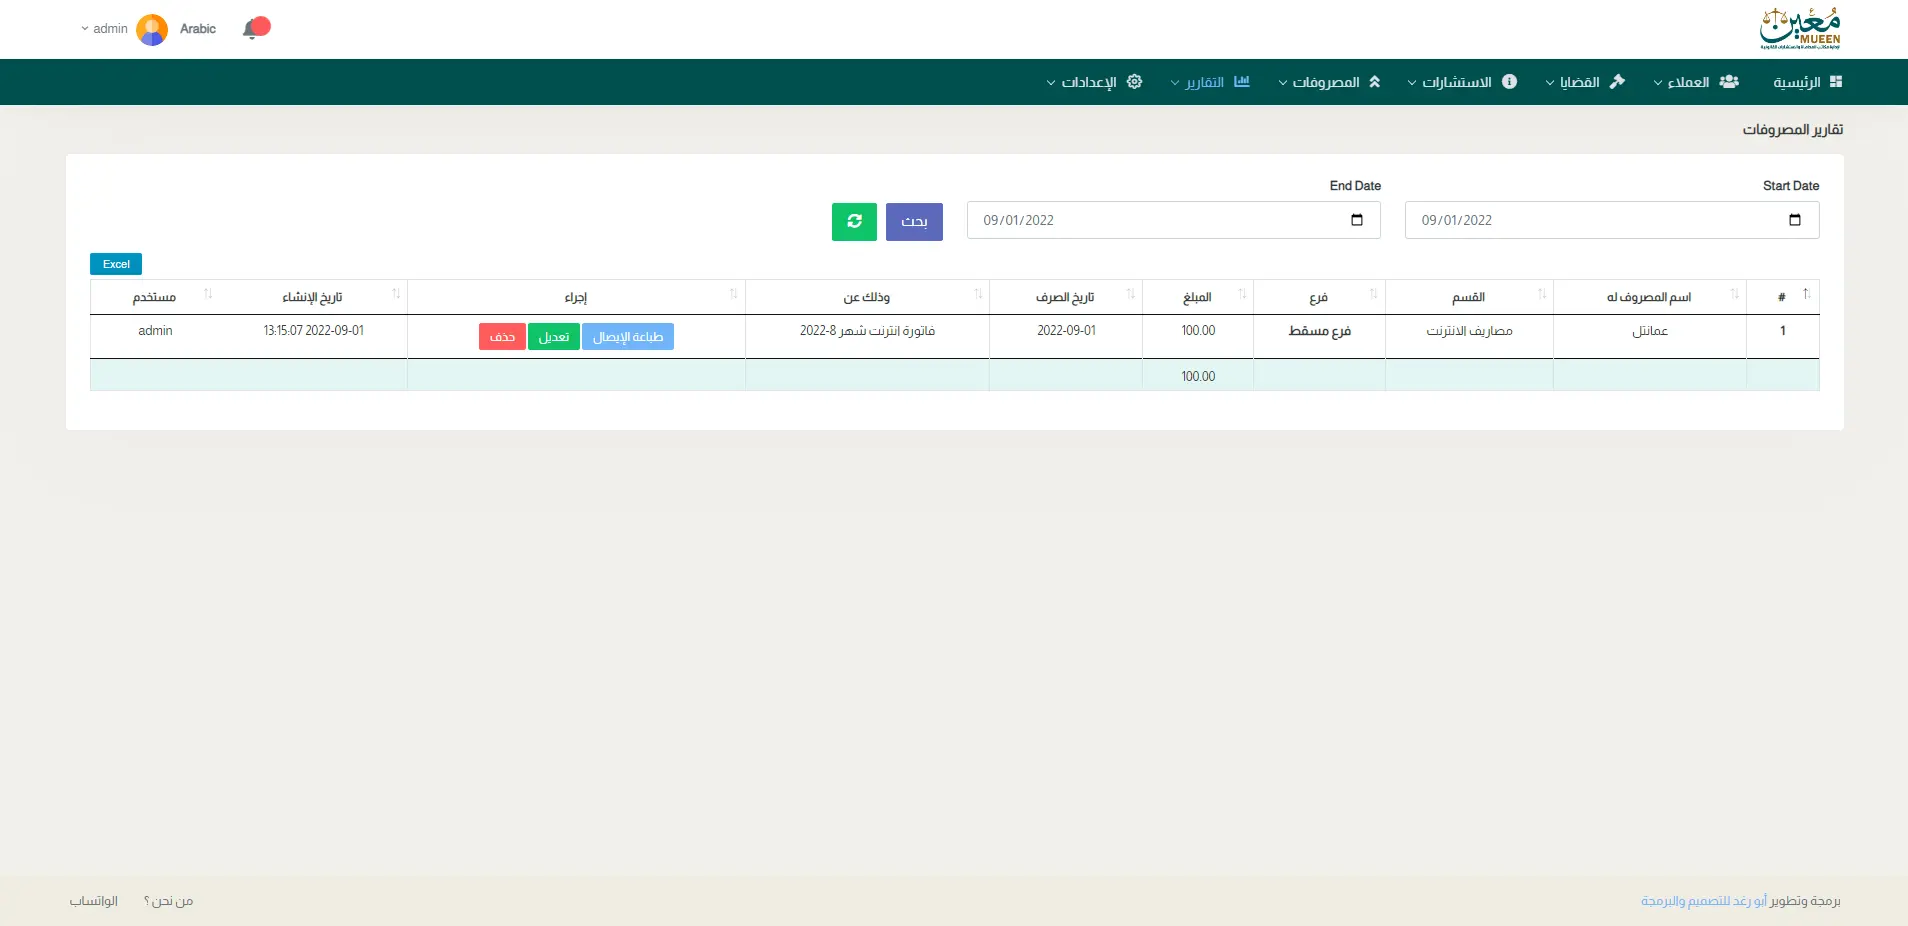The image size is (1908, 926).
Task: Click the sort icon on المبلغ column
Action: [1242, 294]
